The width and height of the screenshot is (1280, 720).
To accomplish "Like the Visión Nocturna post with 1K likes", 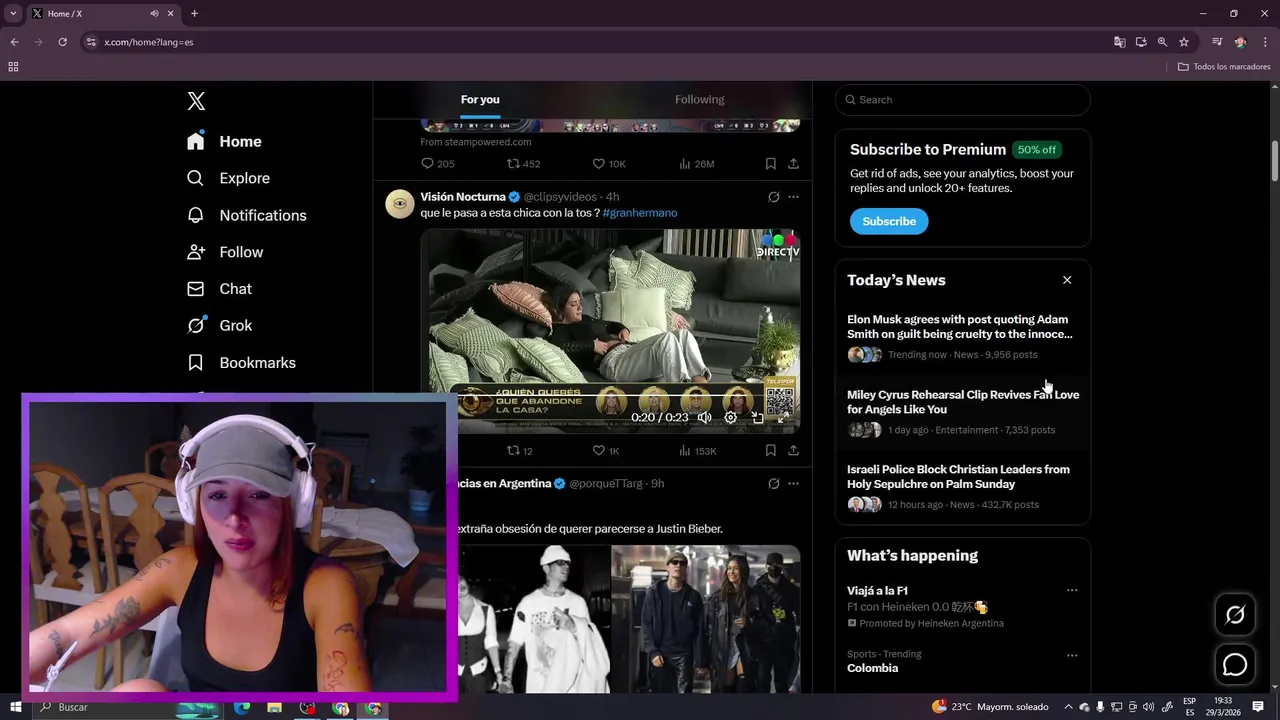I will (x=607, y=451).
